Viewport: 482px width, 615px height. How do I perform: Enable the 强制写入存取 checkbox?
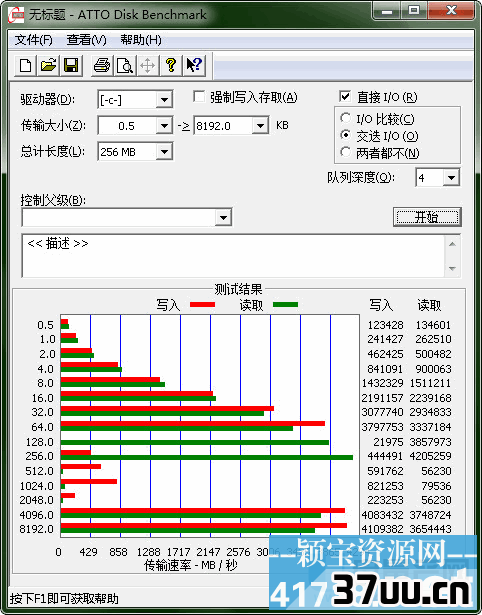[x=200, y=97]
